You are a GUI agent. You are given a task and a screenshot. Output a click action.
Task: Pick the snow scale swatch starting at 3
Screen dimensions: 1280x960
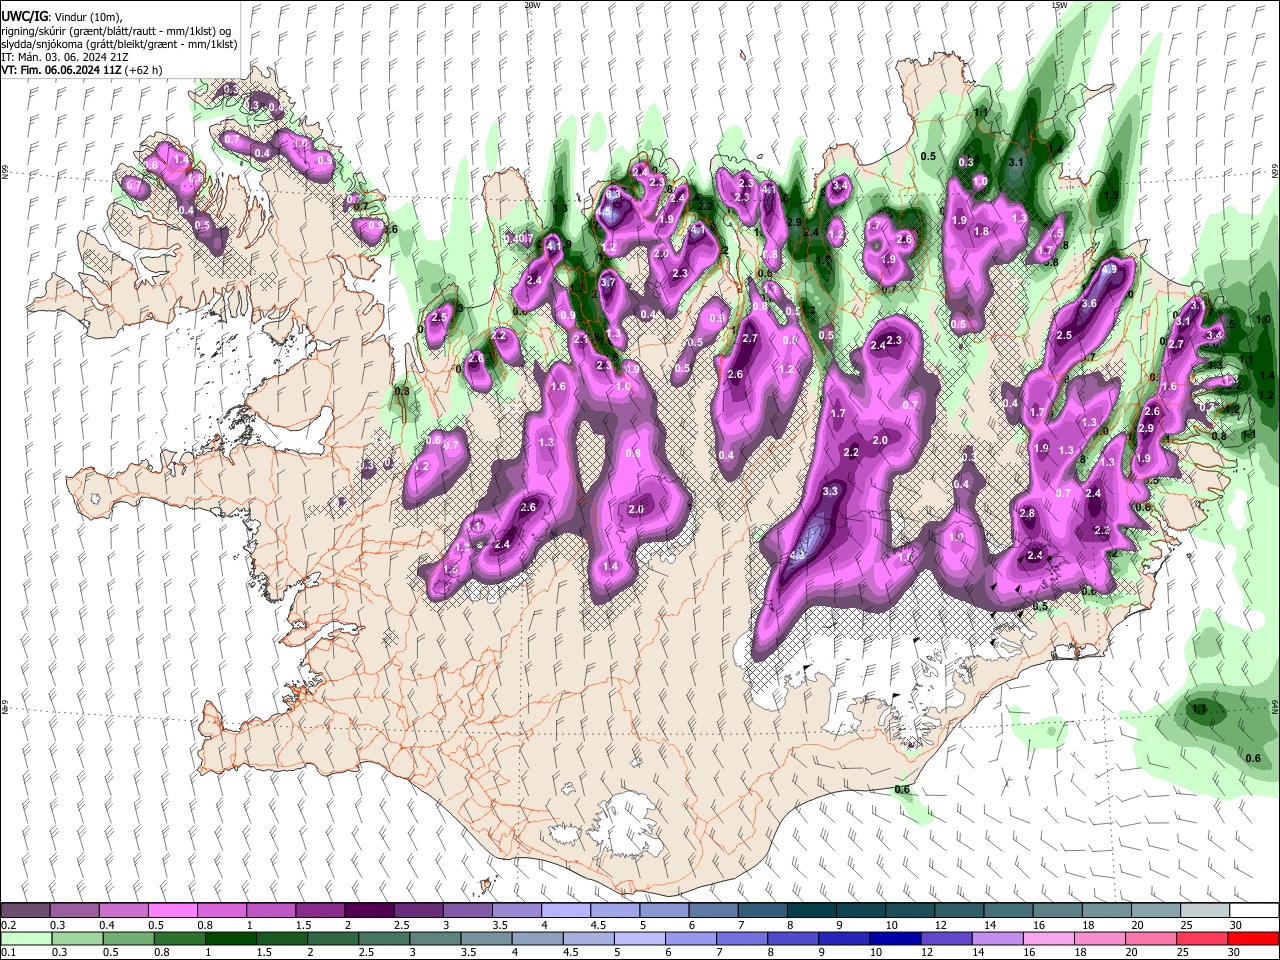[467, 911]
